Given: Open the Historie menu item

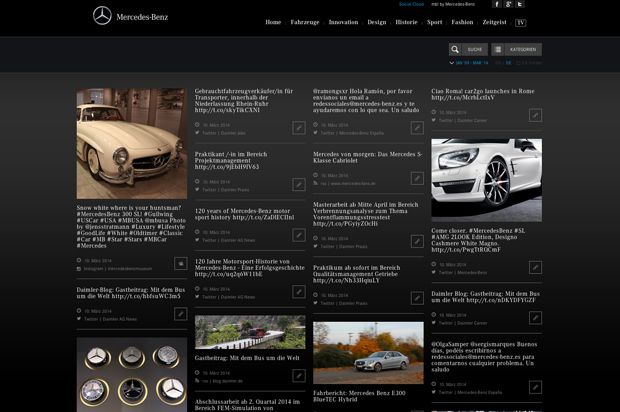Looking at the screenshot, I should (x=406, y=22).
